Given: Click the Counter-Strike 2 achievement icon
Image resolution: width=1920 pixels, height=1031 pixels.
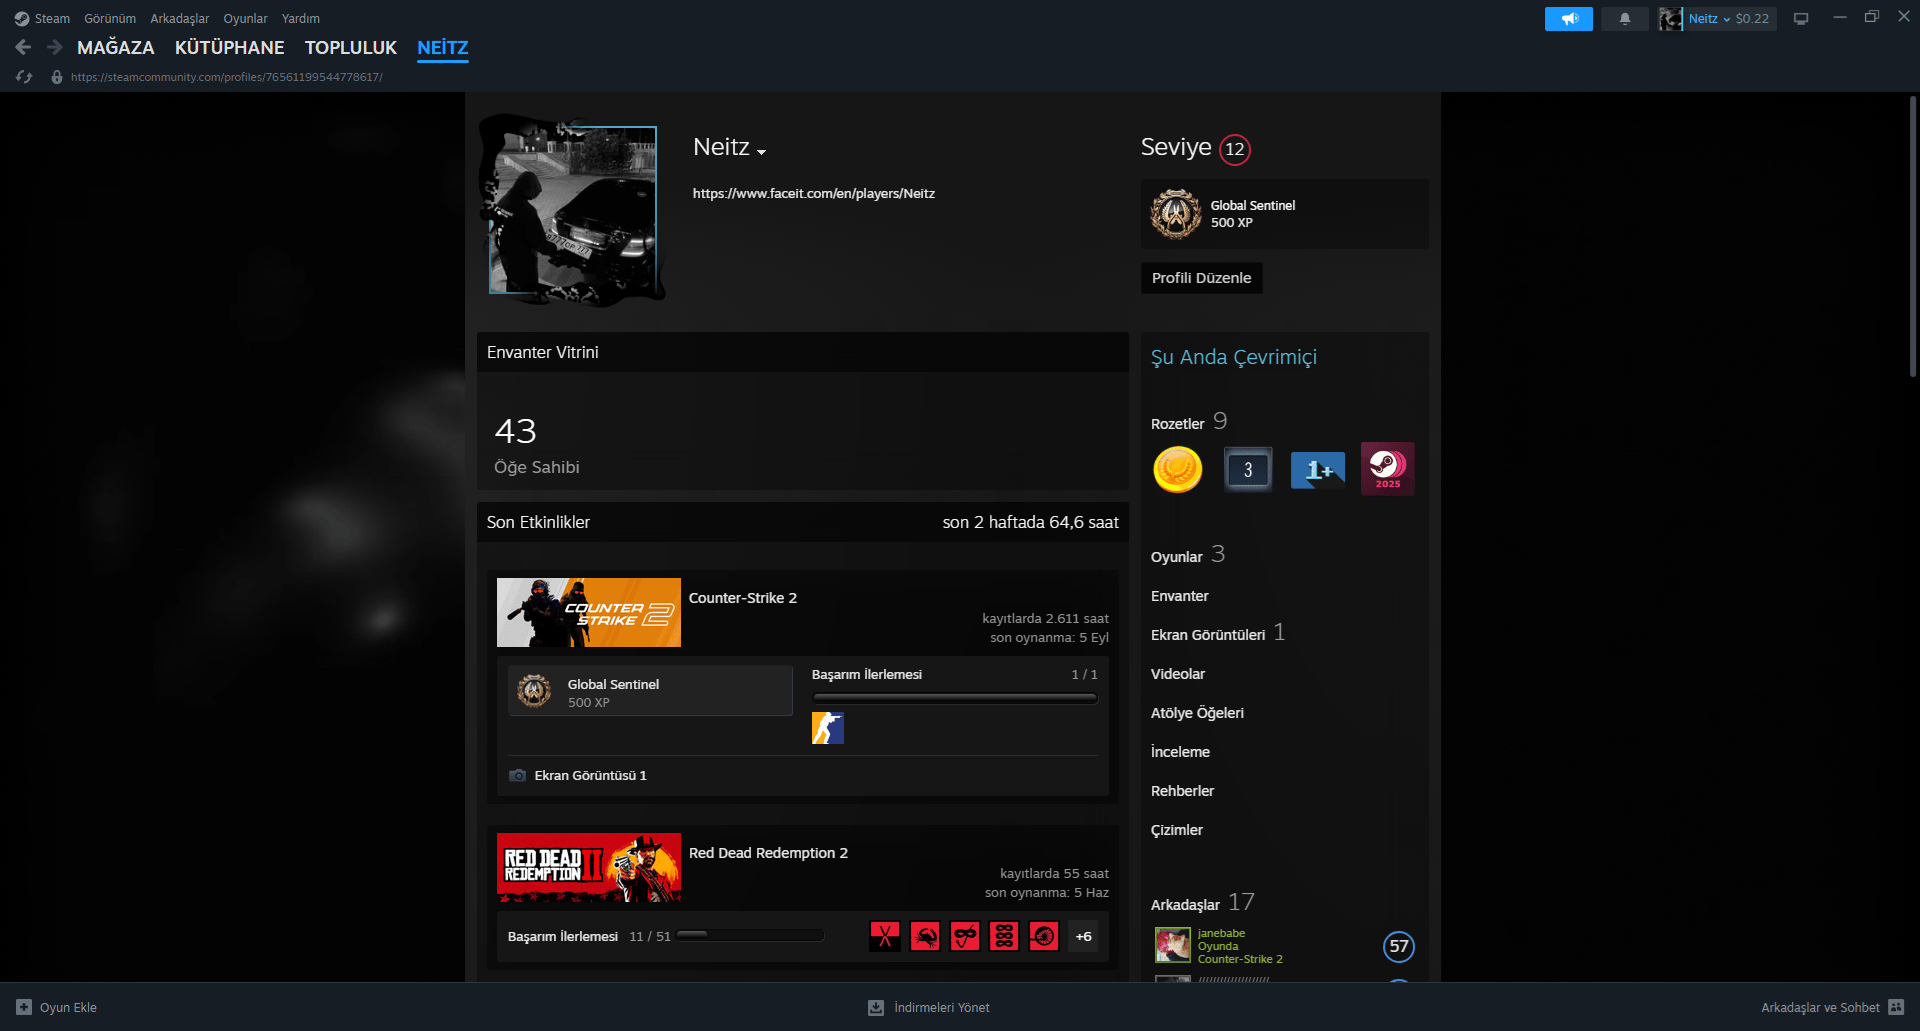Looking at the screenshot, I should (x=828, y=728).
